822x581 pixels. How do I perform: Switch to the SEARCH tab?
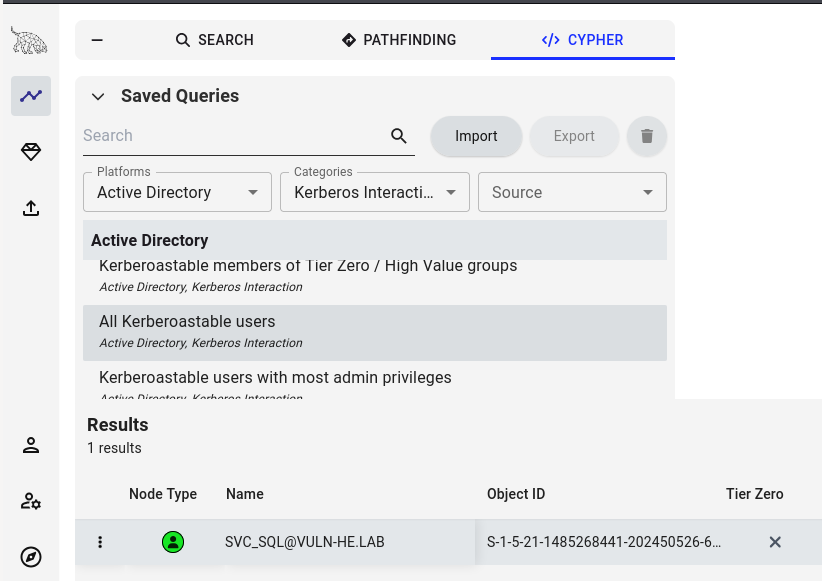214,40
